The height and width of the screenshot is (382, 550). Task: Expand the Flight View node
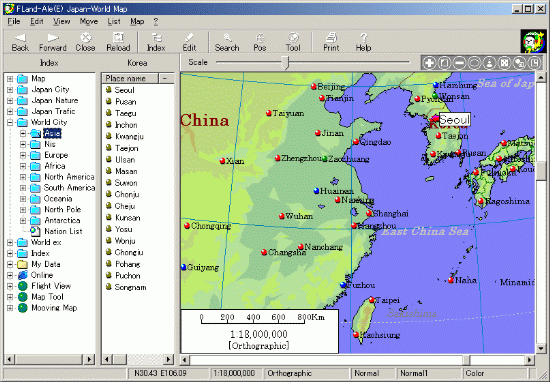point(10,286)
